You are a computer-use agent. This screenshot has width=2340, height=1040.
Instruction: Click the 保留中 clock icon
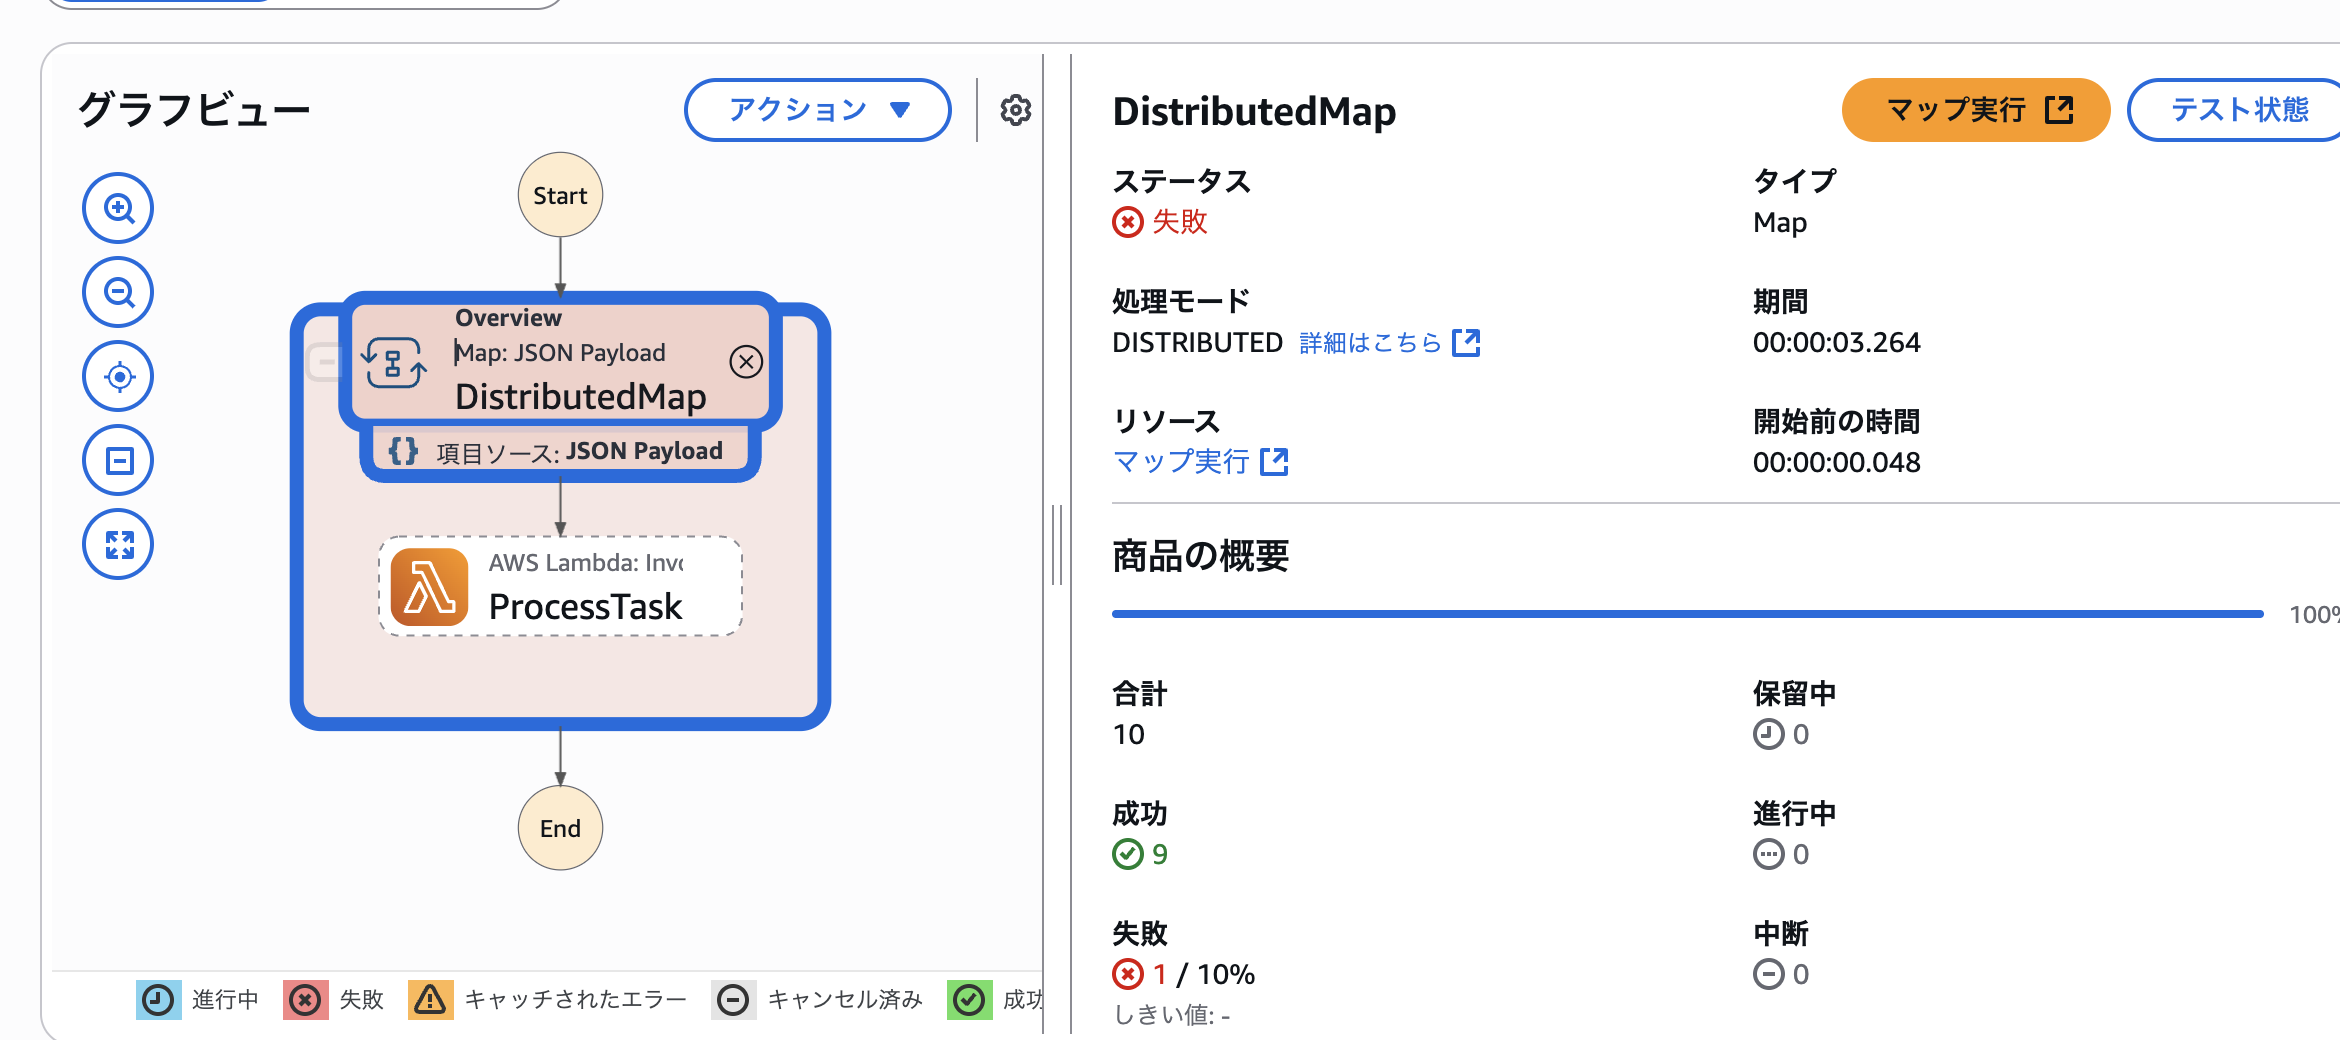(x=1768, y=734)
